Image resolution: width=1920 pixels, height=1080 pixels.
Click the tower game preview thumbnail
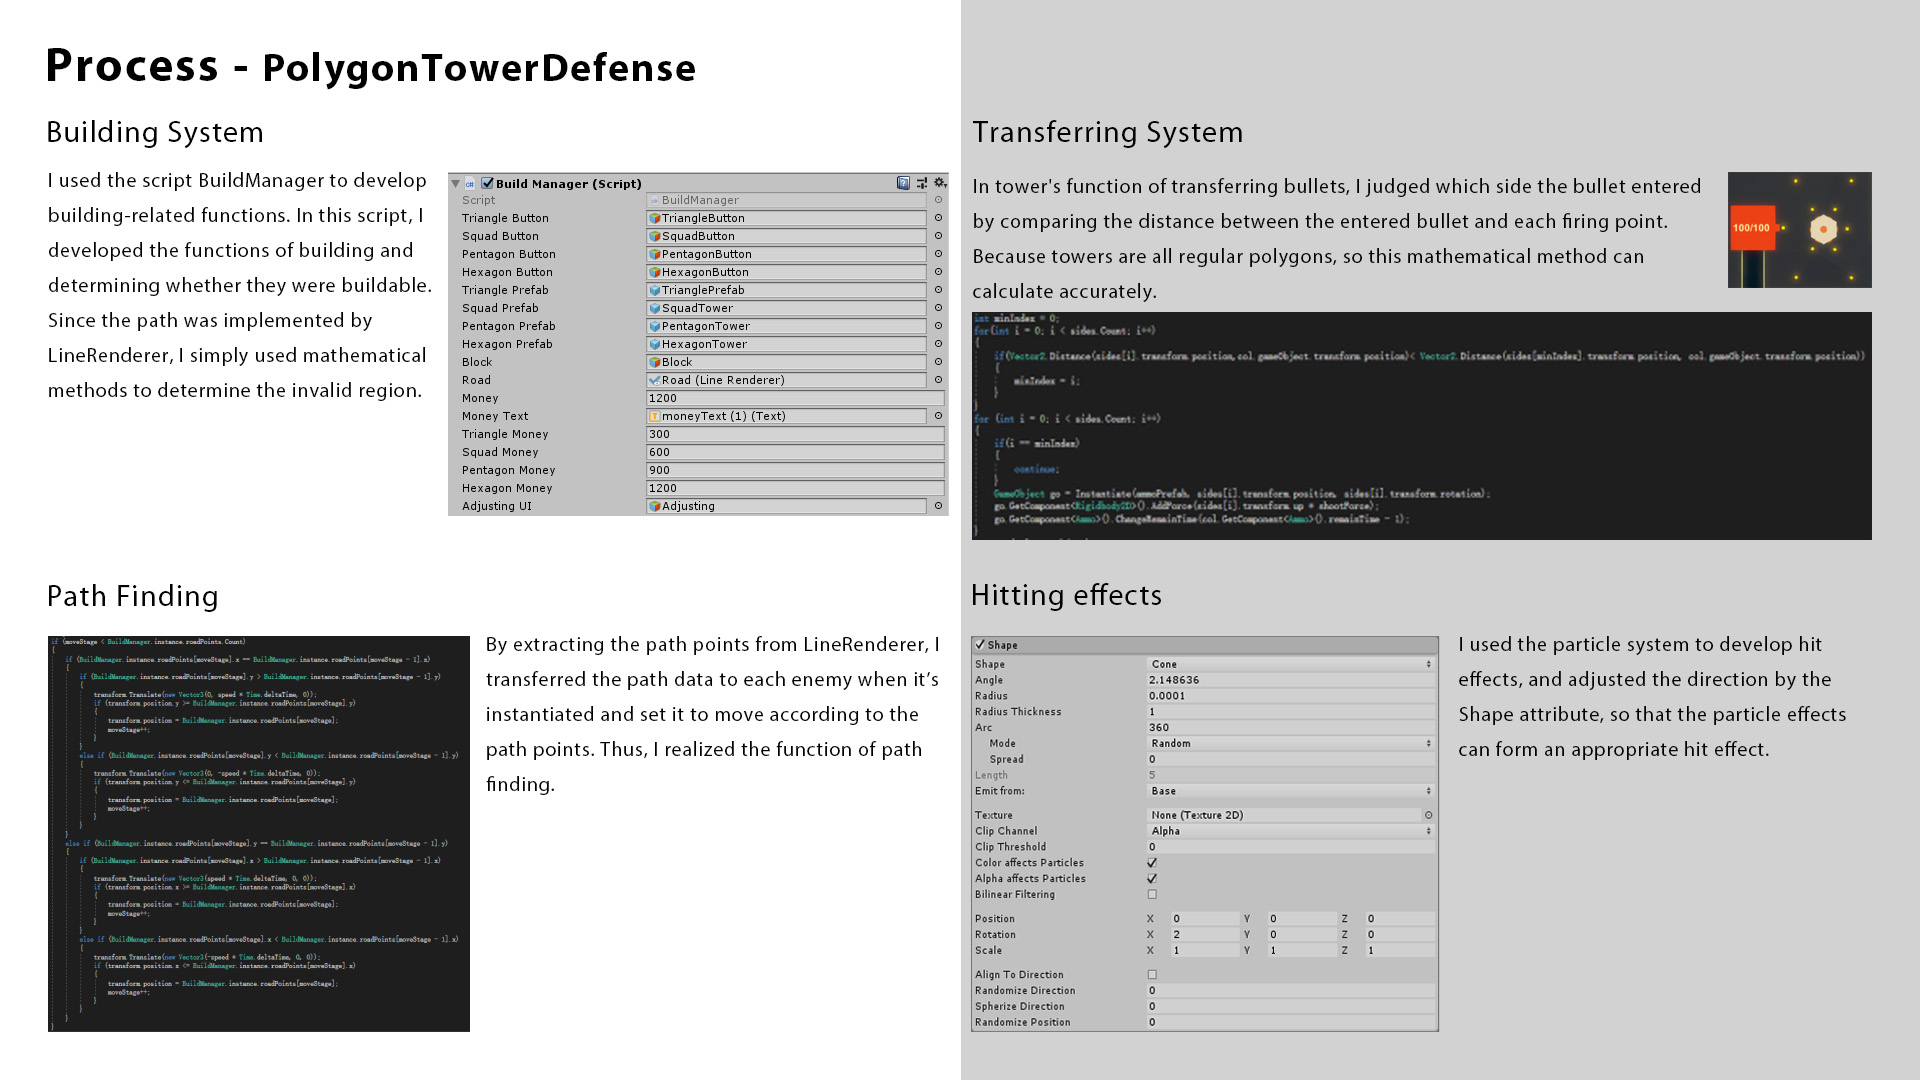pyautogui.click(x=1799, y=230)
